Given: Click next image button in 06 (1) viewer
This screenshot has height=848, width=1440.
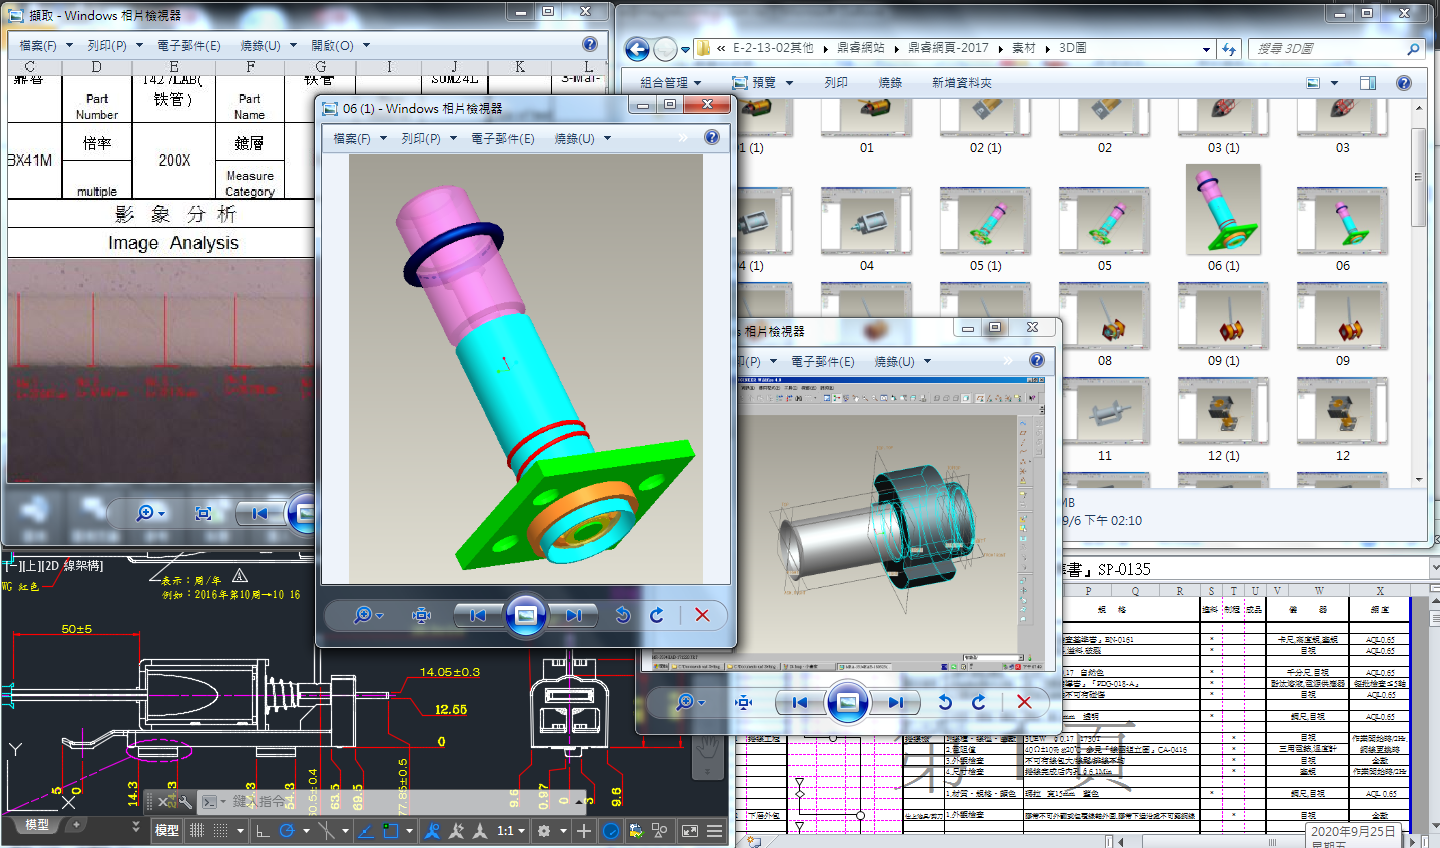Looking at the screenshot, I should click(x=573, y=615).
